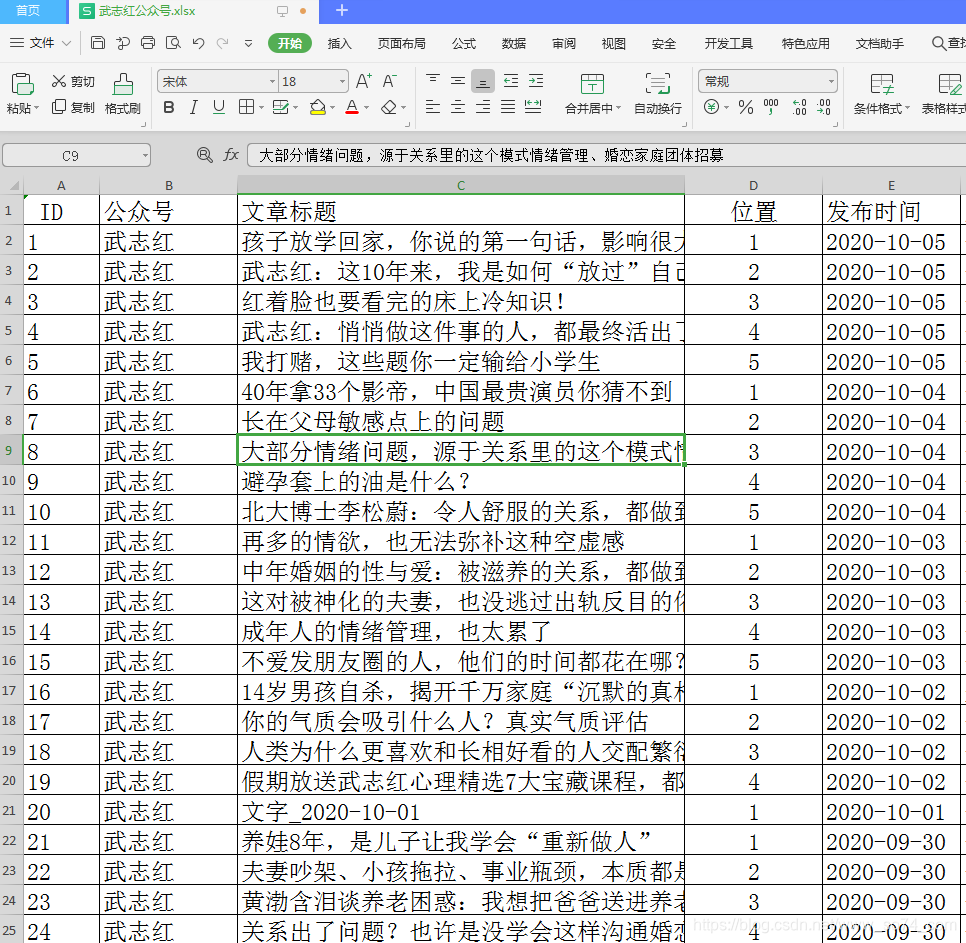Decrease decimal places icon
Image resolution: width=966 pixels, height=943 pixels.
click(824, 107)
